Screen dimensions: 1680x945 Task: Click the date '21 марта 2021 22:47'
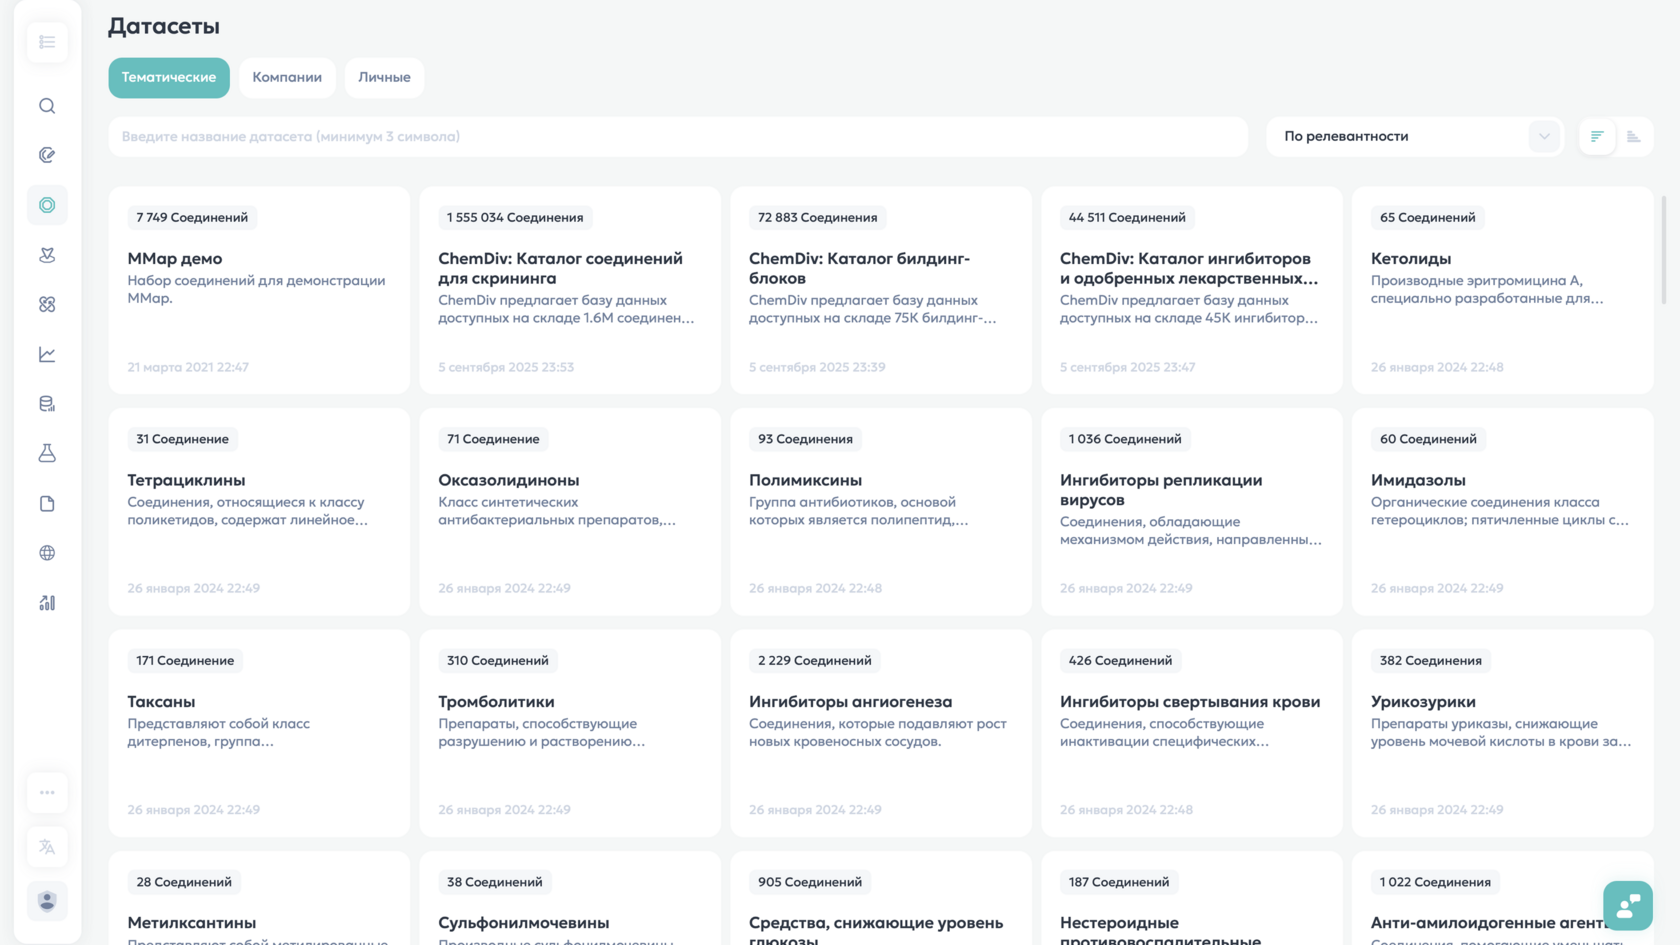[188, 367]
